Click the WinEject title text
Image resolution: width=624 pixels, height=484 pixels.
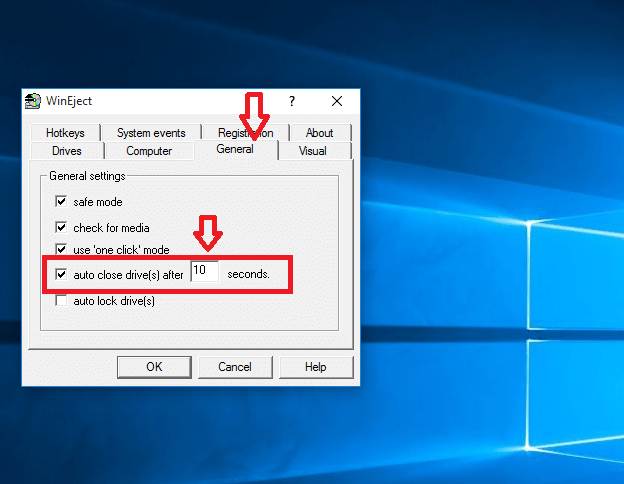(69, 101)
